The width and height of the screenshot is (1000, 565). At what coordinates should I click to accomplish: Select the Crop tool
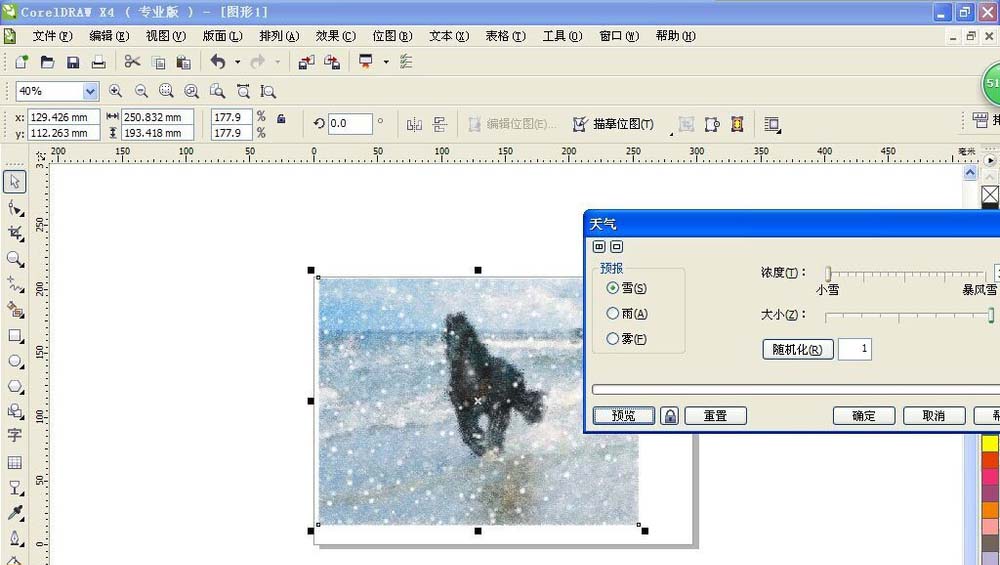pos(15,233)
